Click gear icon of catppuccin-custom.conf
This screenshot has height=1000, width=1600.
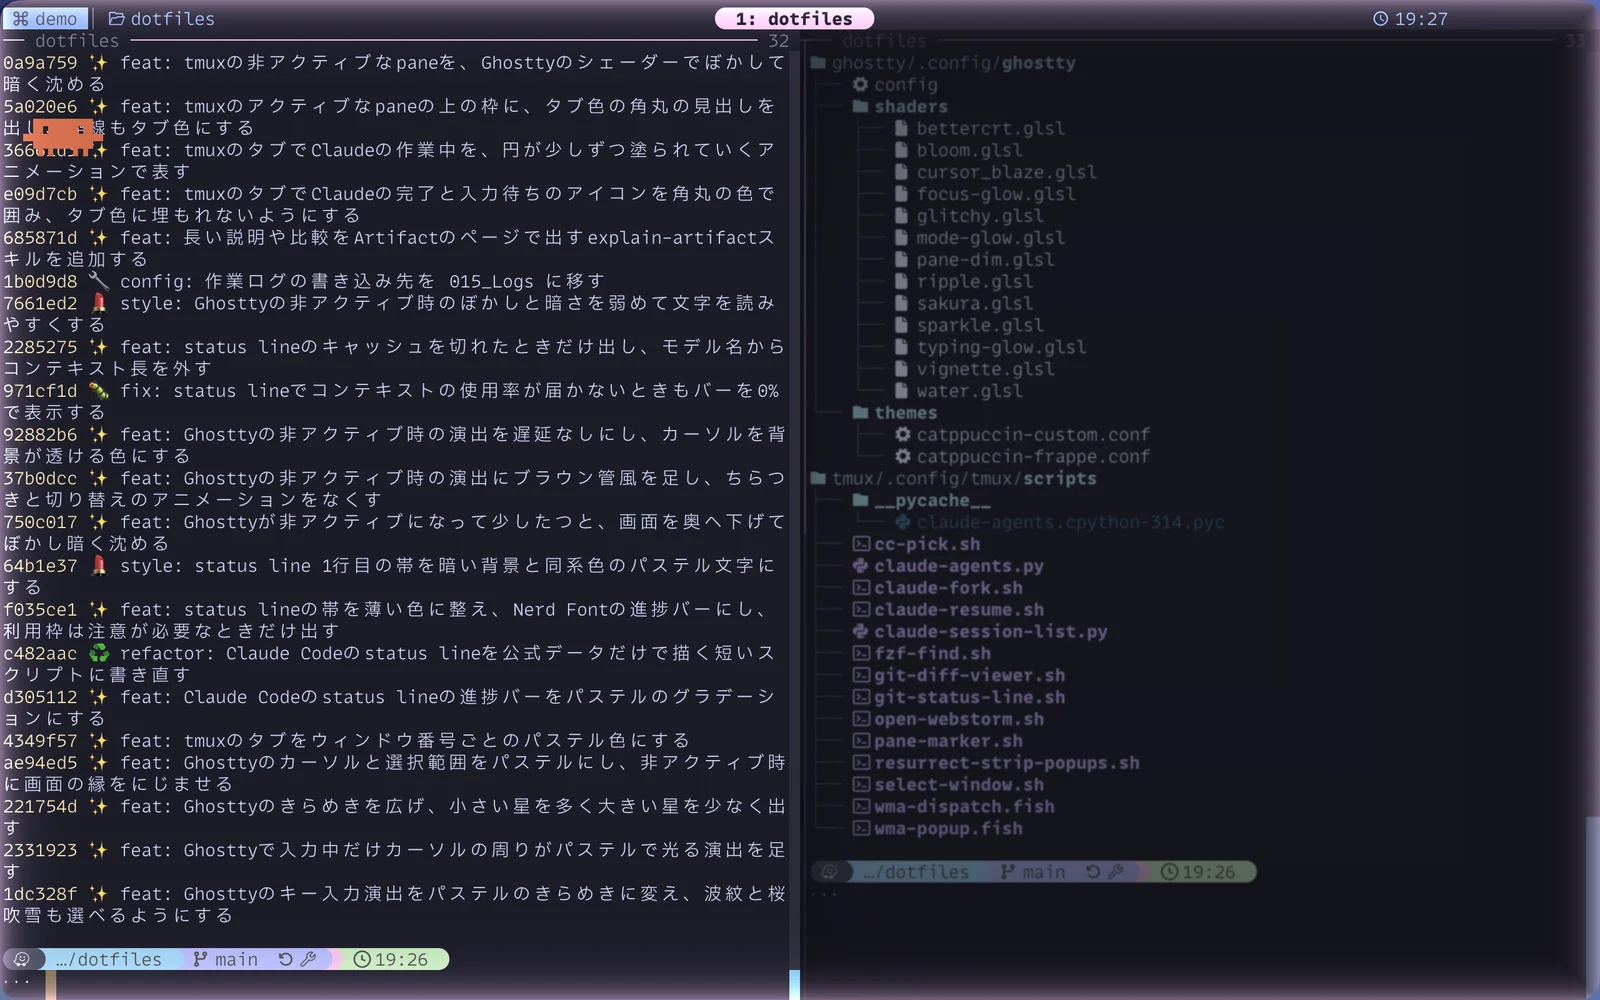(902, 435)
